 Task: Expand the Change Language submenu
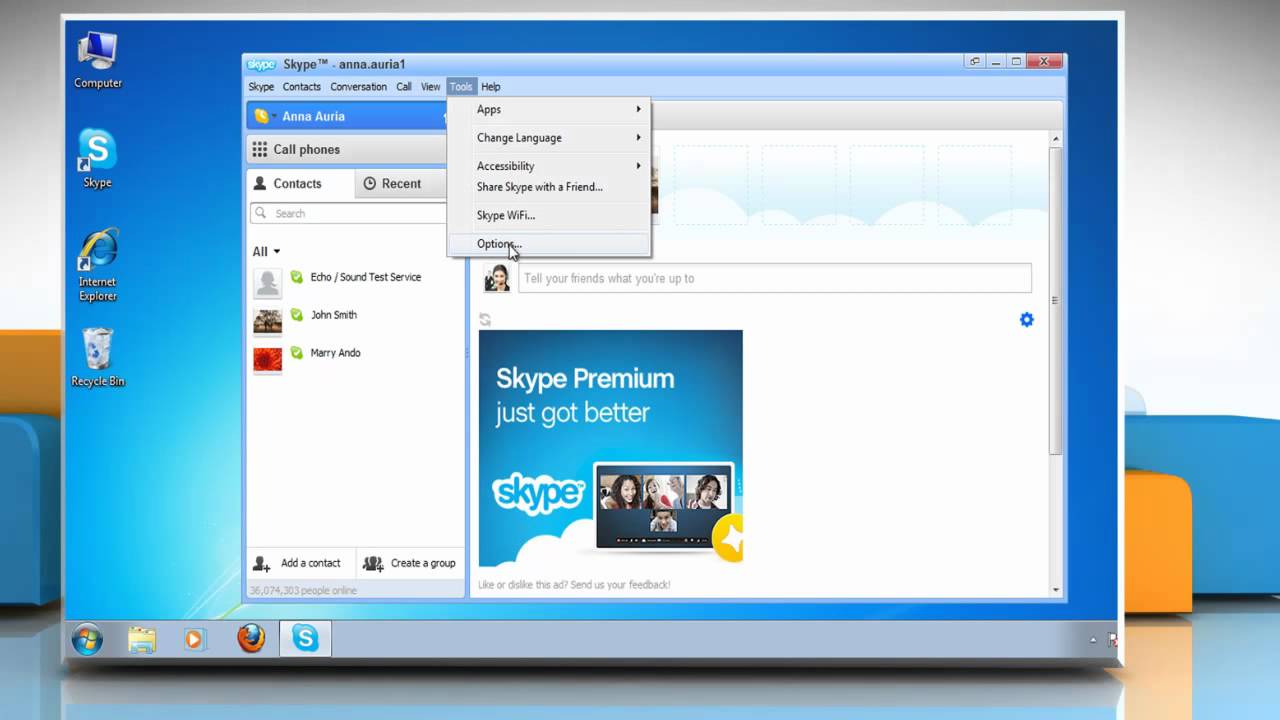tap(549, 138)
